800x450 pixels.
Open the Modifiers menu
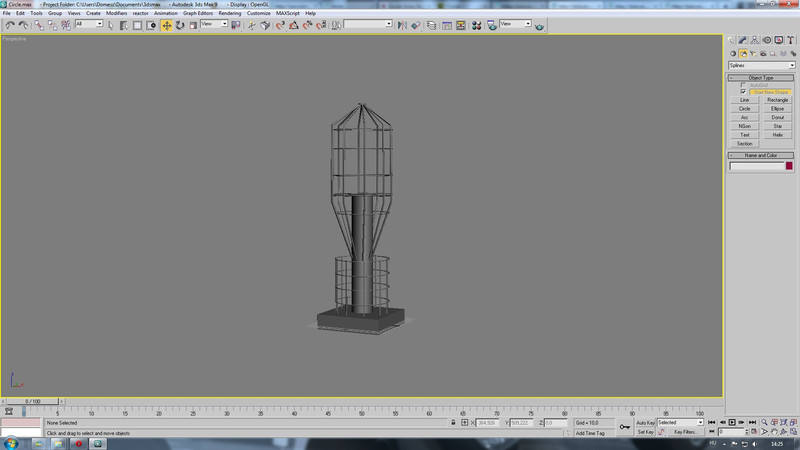[116, 13]
